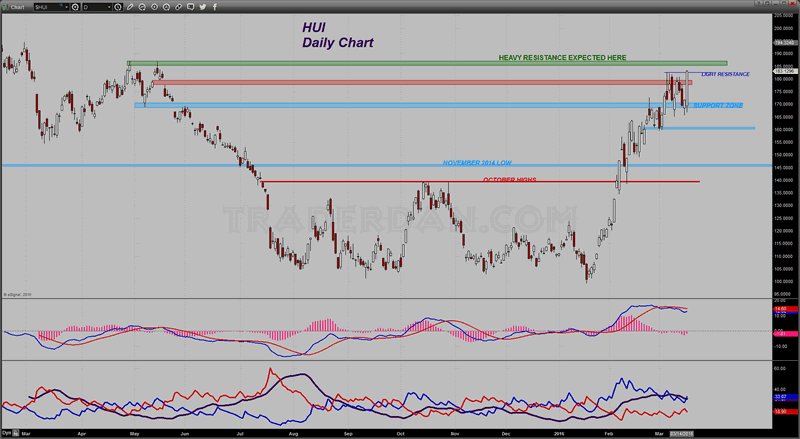Share chart via Twitter icon

(202, 6)
